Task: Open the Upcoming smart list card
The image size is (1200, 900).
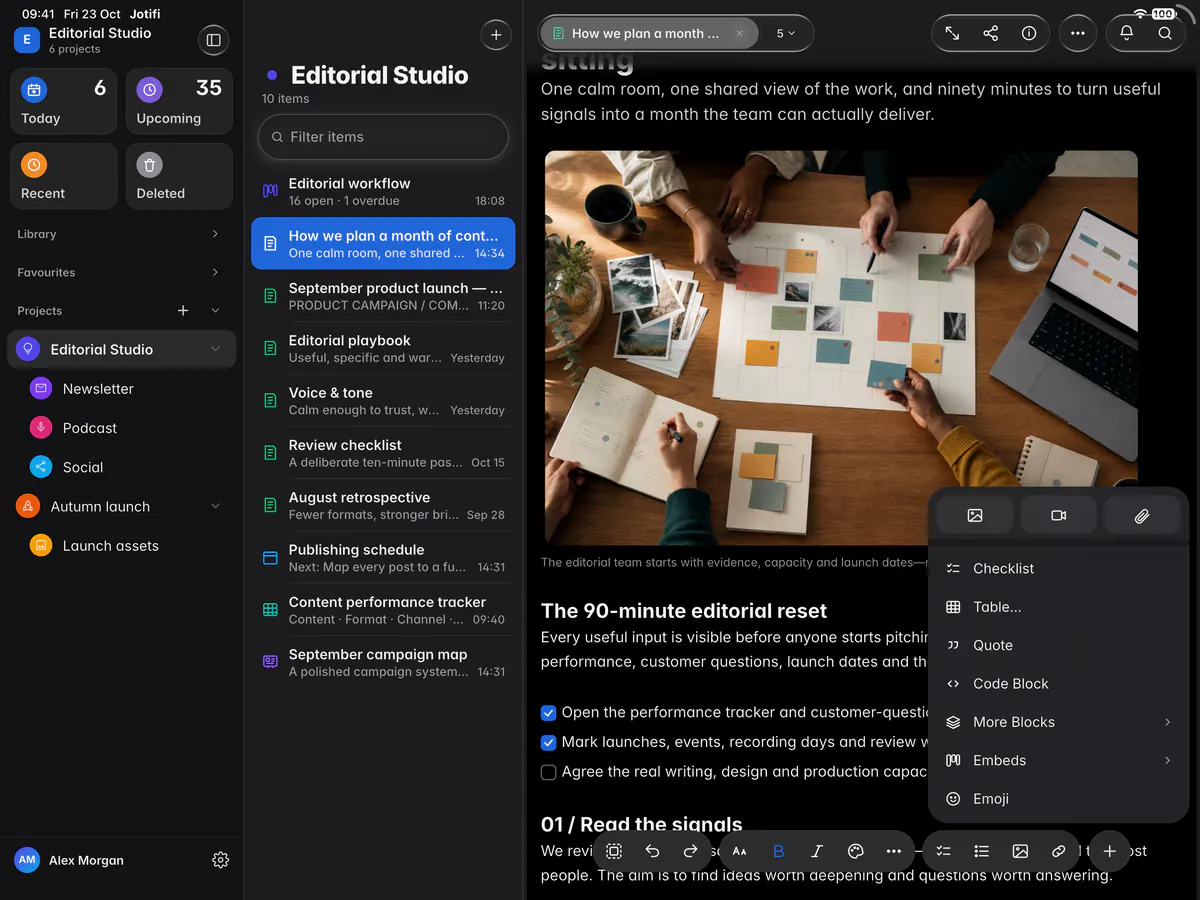Action: pos(179,101)
